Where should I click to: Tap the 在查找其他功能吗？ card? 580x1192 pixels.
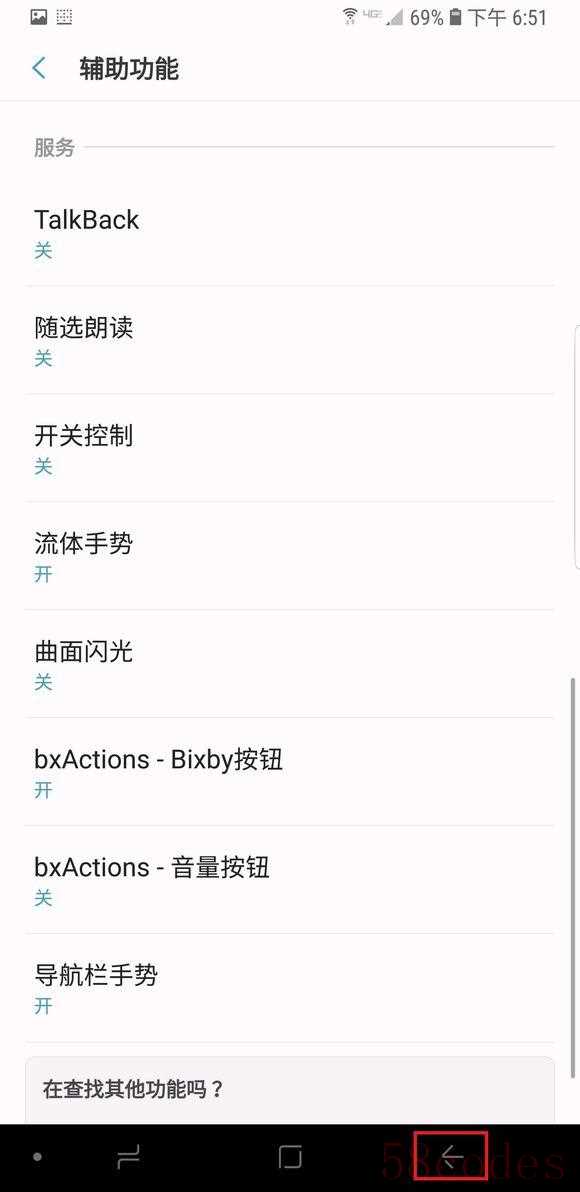pyautogui.click(x=290, y=1090)
